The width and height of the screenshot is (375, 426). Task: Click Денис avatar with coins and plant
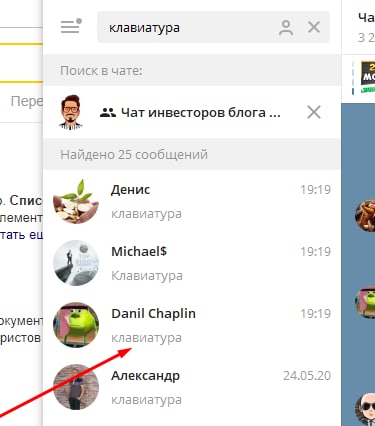(76, 201)
